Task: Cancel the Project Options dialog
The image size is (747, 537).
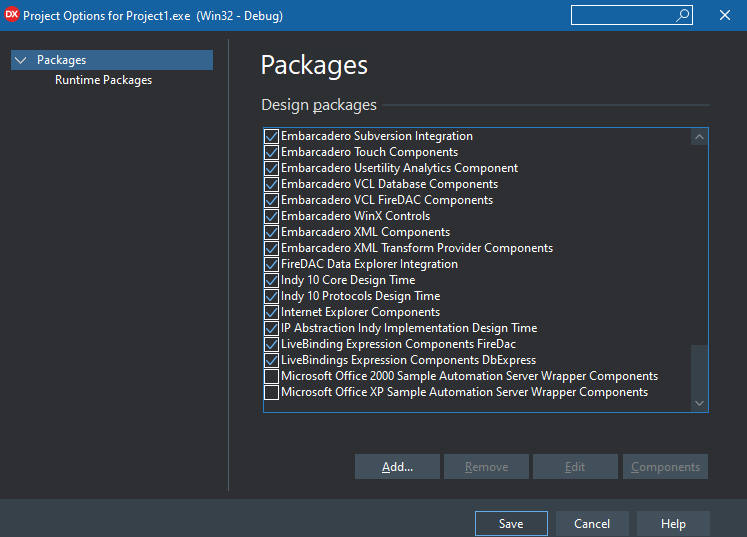Action: tap(592, 524)
